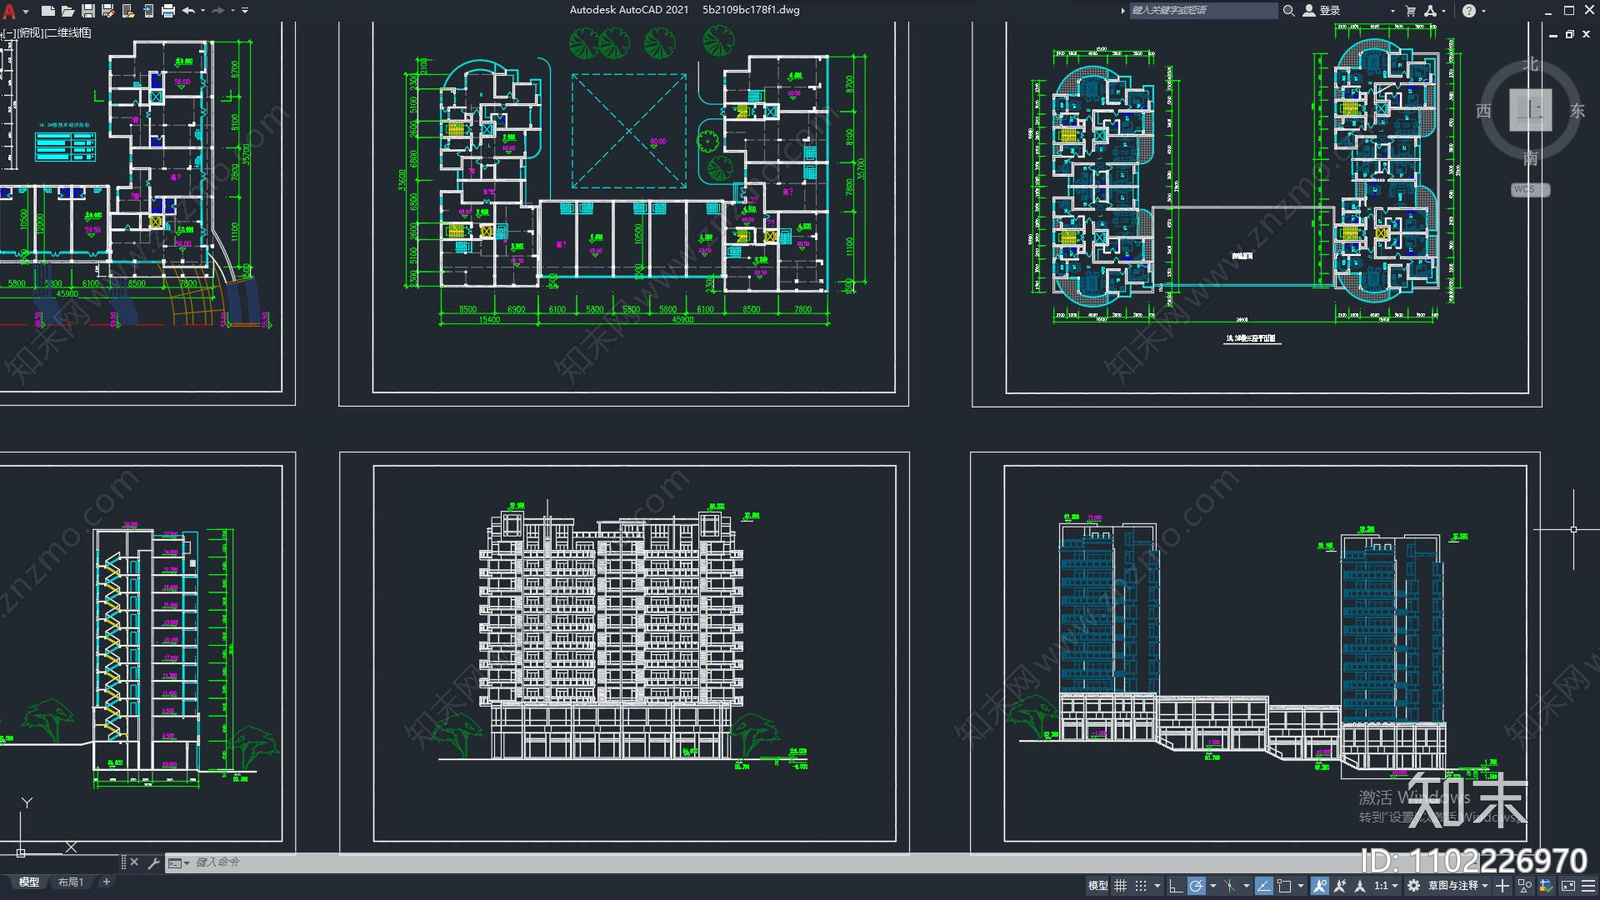The height and width of the screenshot is (900, 1600).
Task: Minimize the drawing window with inner minimize icon
Action: click(1553, 34)
